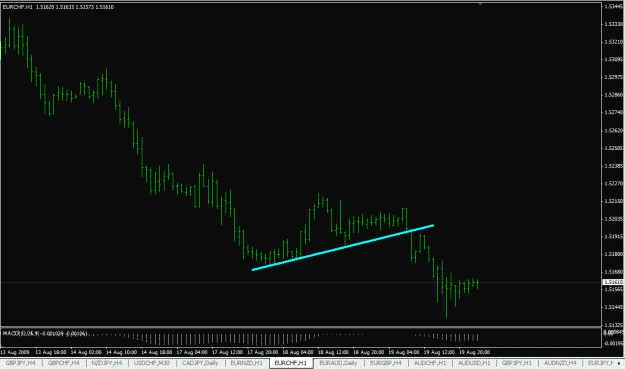The image size is (625, 369).
Task: Click the tab strip scroll arrow
Action: click(619, 363)
